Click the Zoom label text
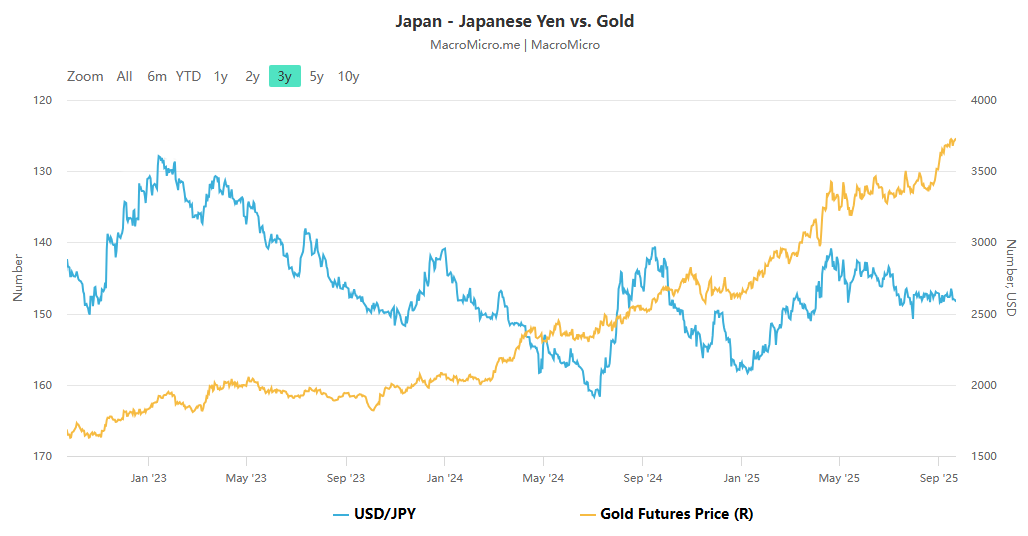This screenshot has width=1028, height=536. (x=85, y=76)
